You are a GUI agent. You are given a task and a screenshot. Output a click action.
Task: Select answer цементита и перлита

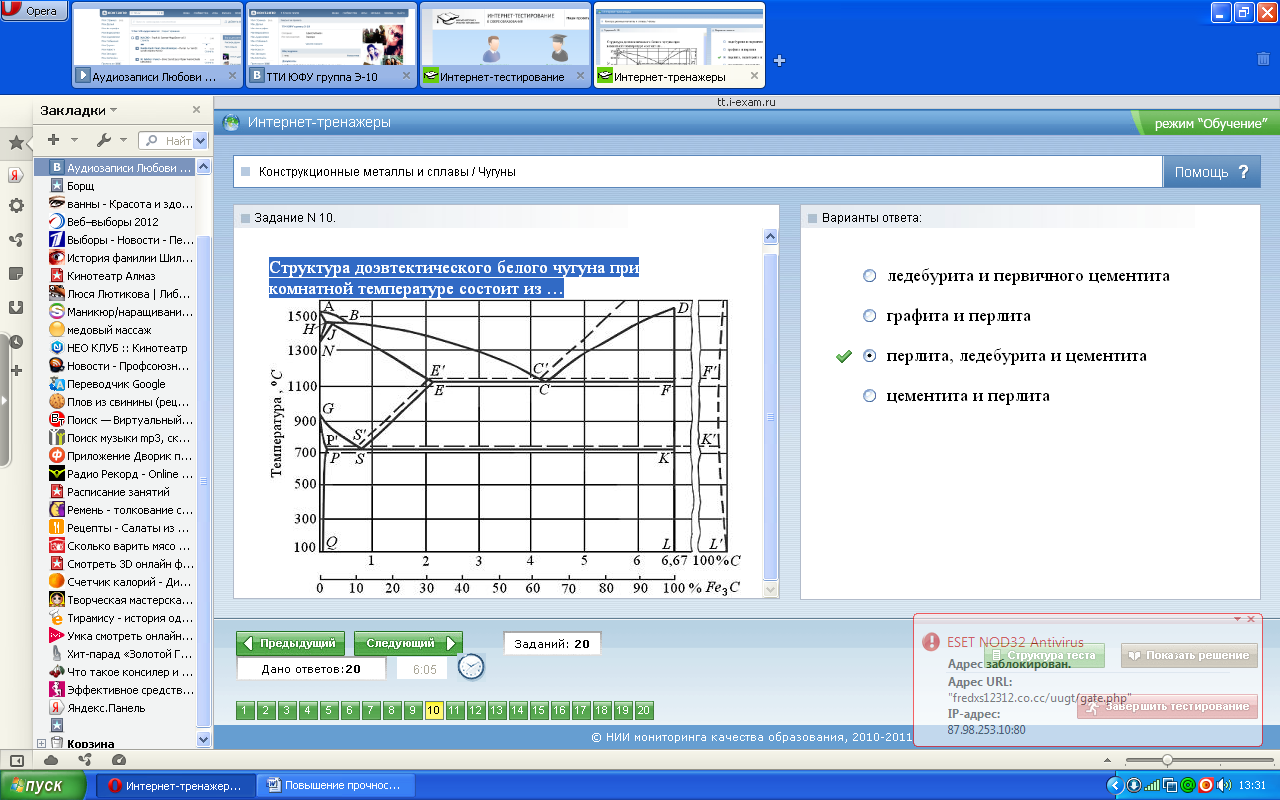click(870, 396)
